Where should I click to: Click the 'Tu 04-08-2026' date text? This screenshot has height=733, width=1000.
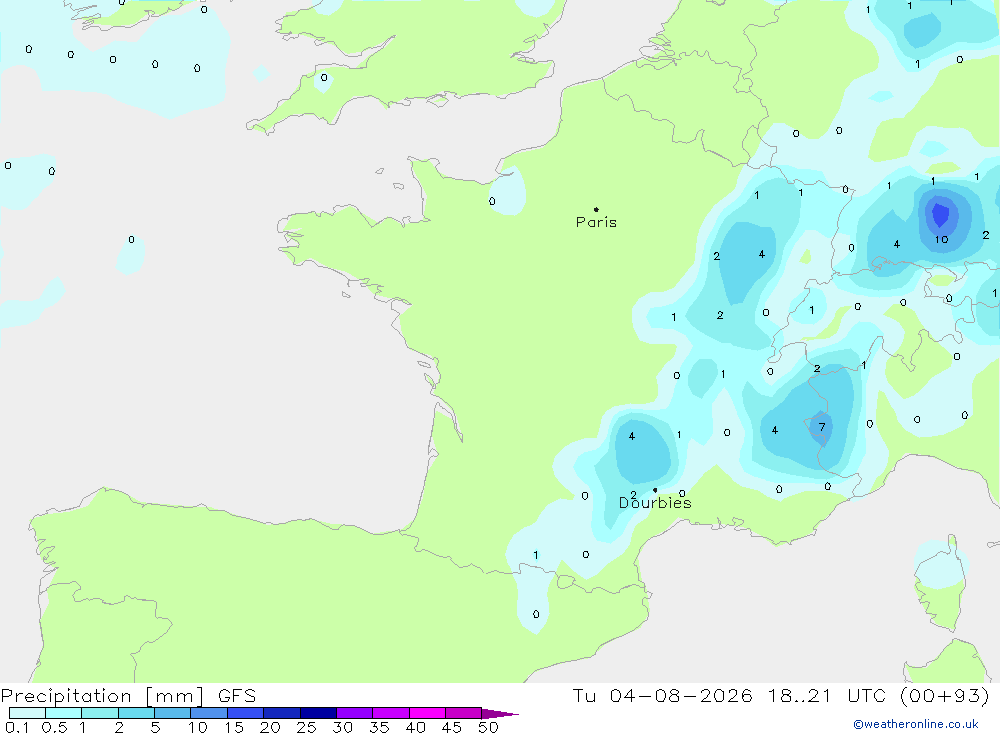pyautogui.click(x=662, y=696)
